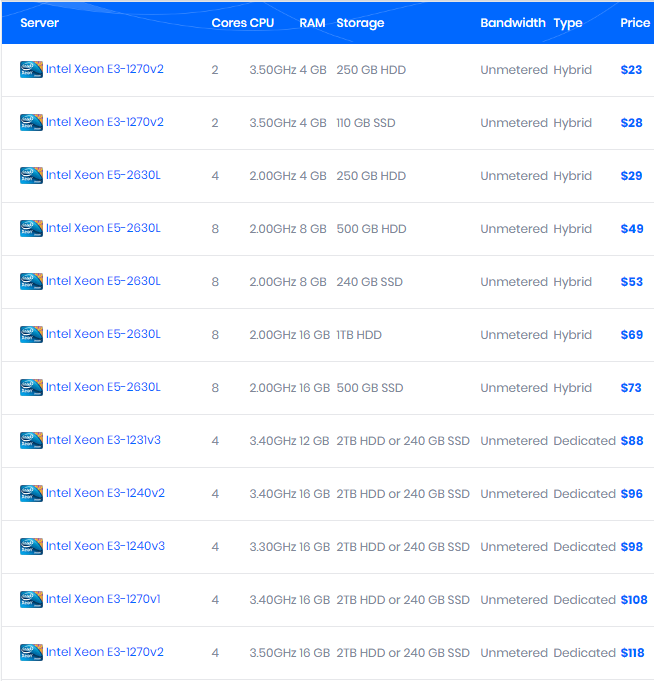Click the Price column header
The height and width of the screenshot is (681, 654).
tap(635, 23)
